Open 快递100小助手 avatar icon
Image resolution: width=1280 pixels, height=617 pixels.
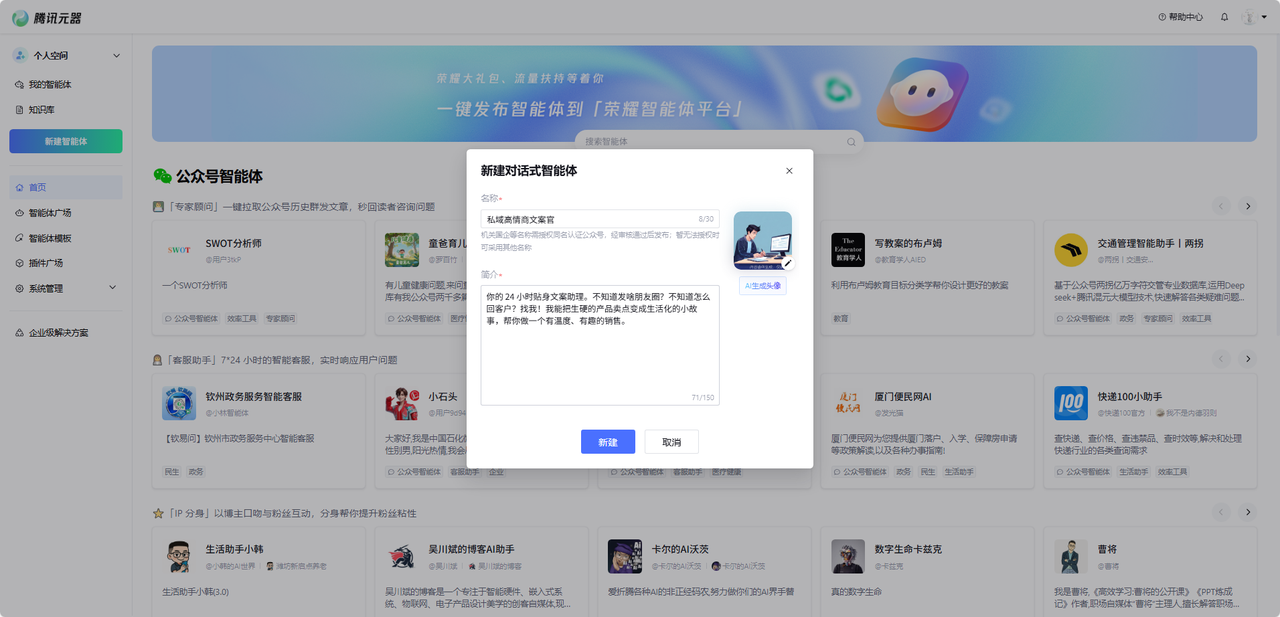1071,403
